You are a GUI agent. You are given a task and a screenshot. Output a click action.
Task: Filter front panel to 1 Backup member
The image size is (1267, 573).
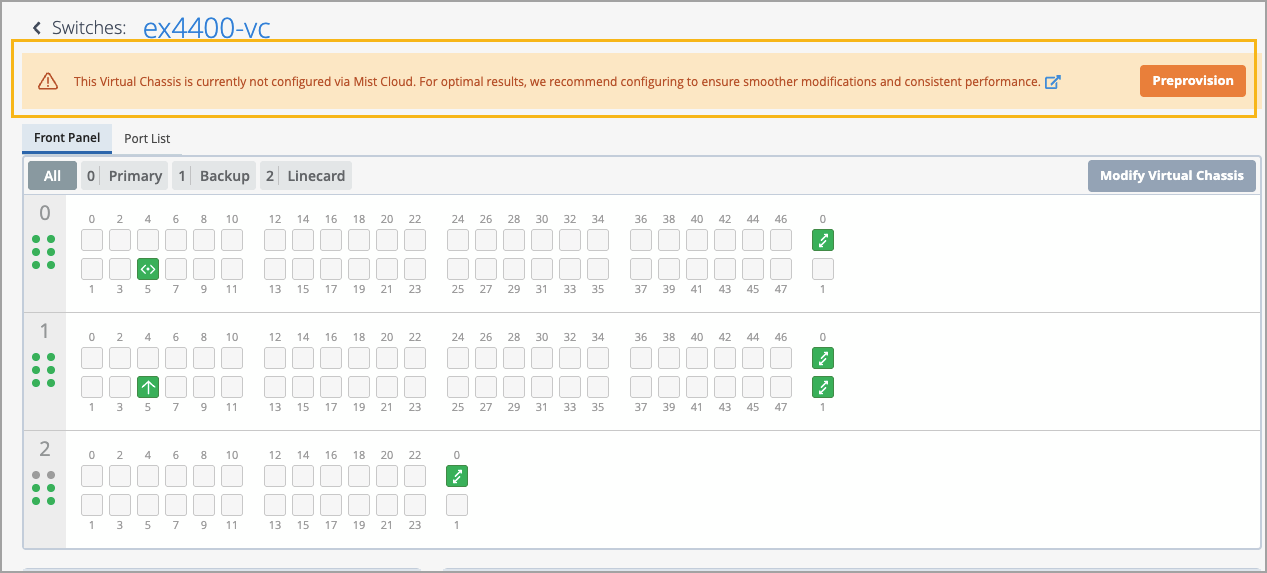(214, 176)
